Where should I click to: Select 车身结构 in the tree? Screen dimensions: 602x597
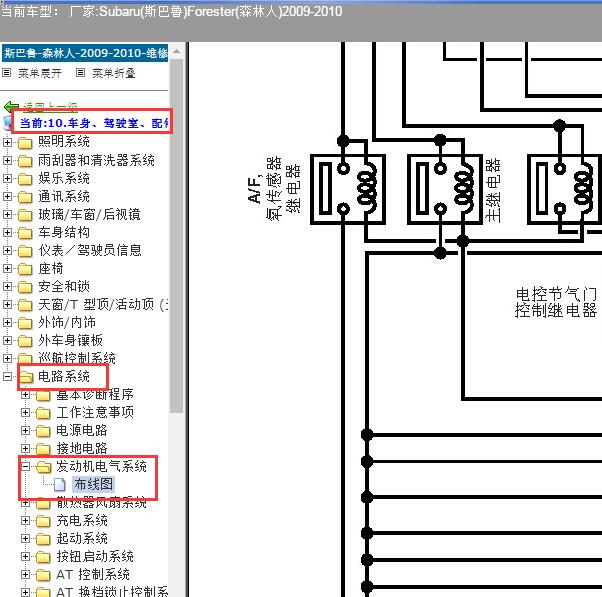(x=64, y=232)
